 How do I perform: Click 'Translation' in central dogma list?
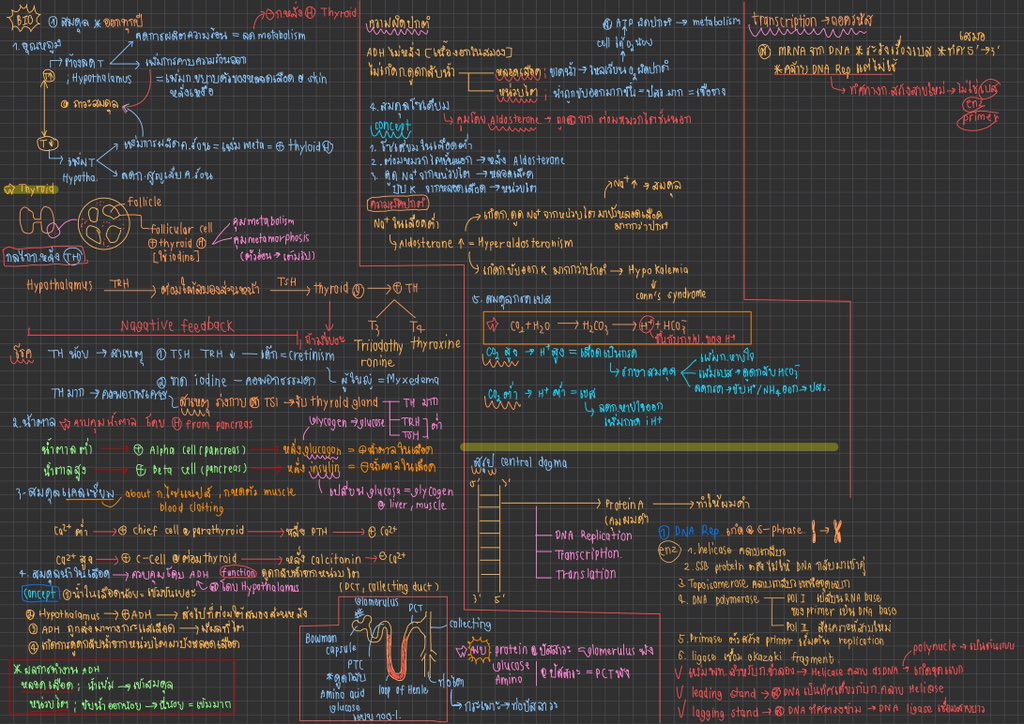point(586,574)
